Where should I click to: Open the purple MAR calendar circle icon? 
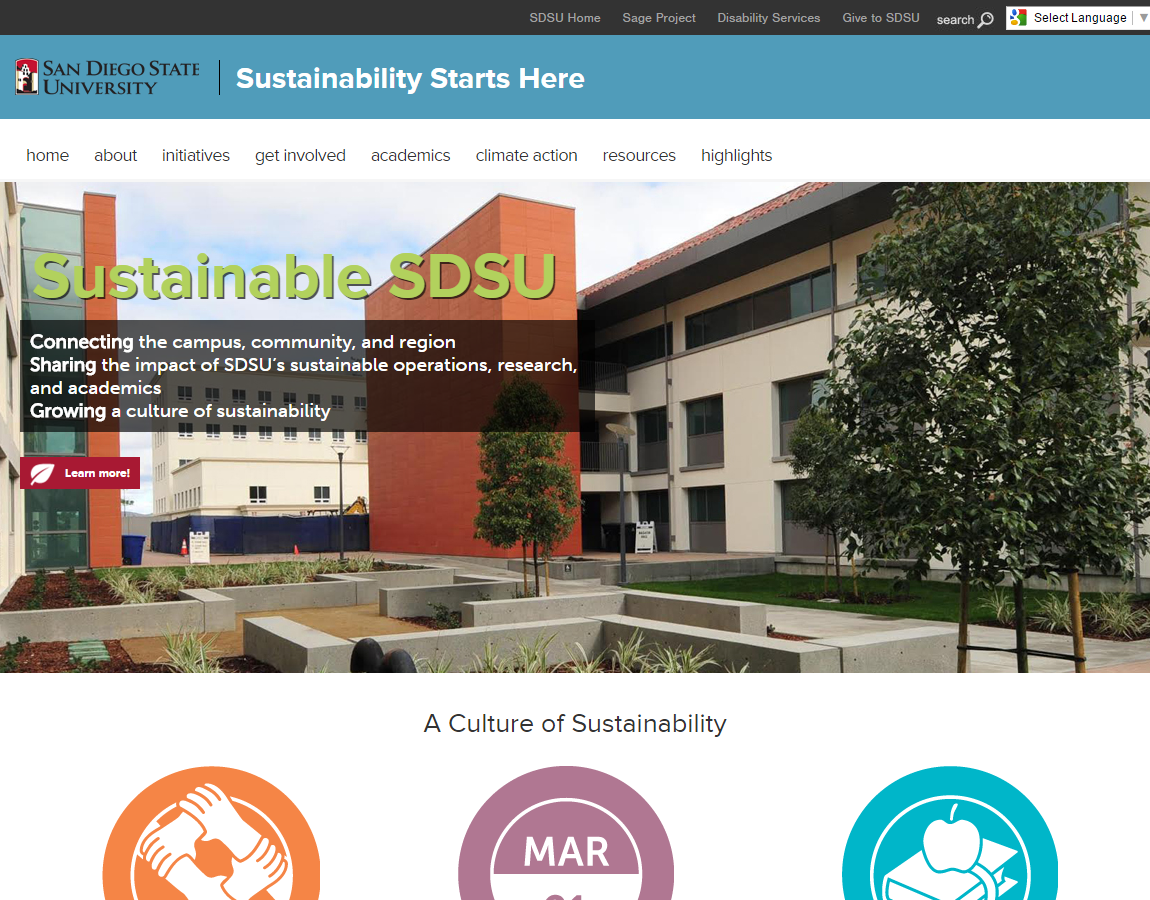pos(565,833)
